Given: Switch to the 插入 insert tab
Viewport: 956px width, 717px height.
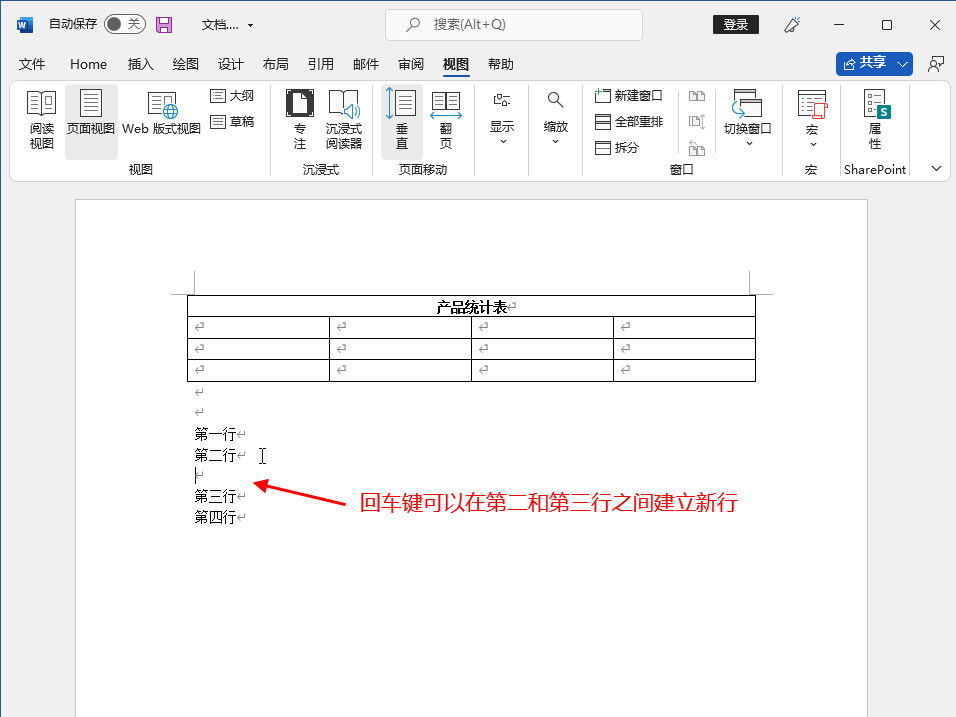Looking at the screenshot, I should coord(140,64).
